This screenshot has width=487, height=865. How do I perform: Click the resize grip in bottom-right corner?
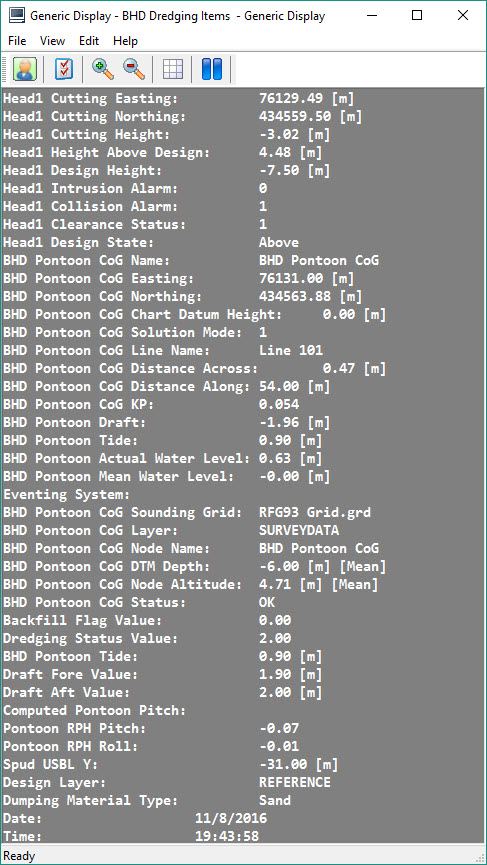479,857
